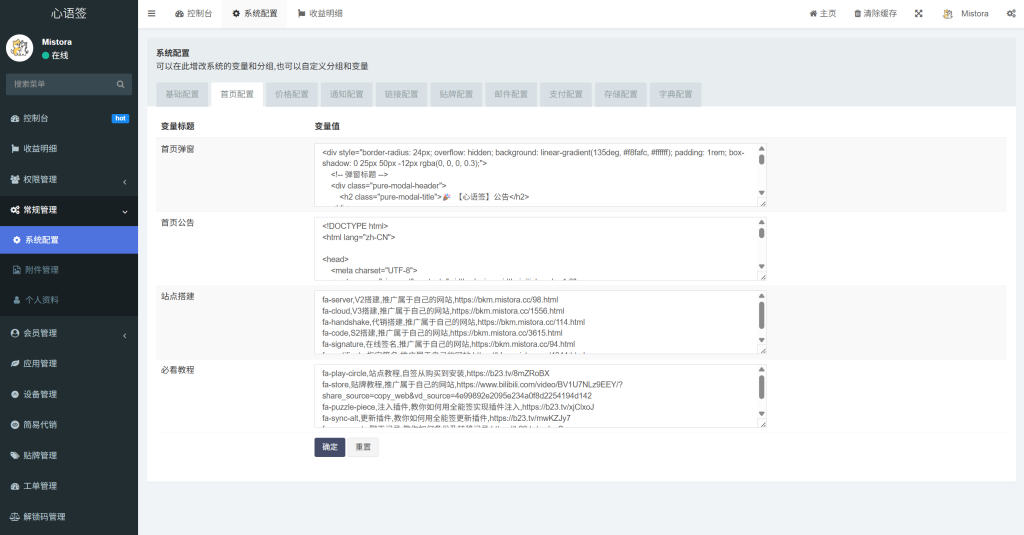Open 收益明细 in the sidebar
This screenshot has height=535, width=1024.
pos(69,148)
